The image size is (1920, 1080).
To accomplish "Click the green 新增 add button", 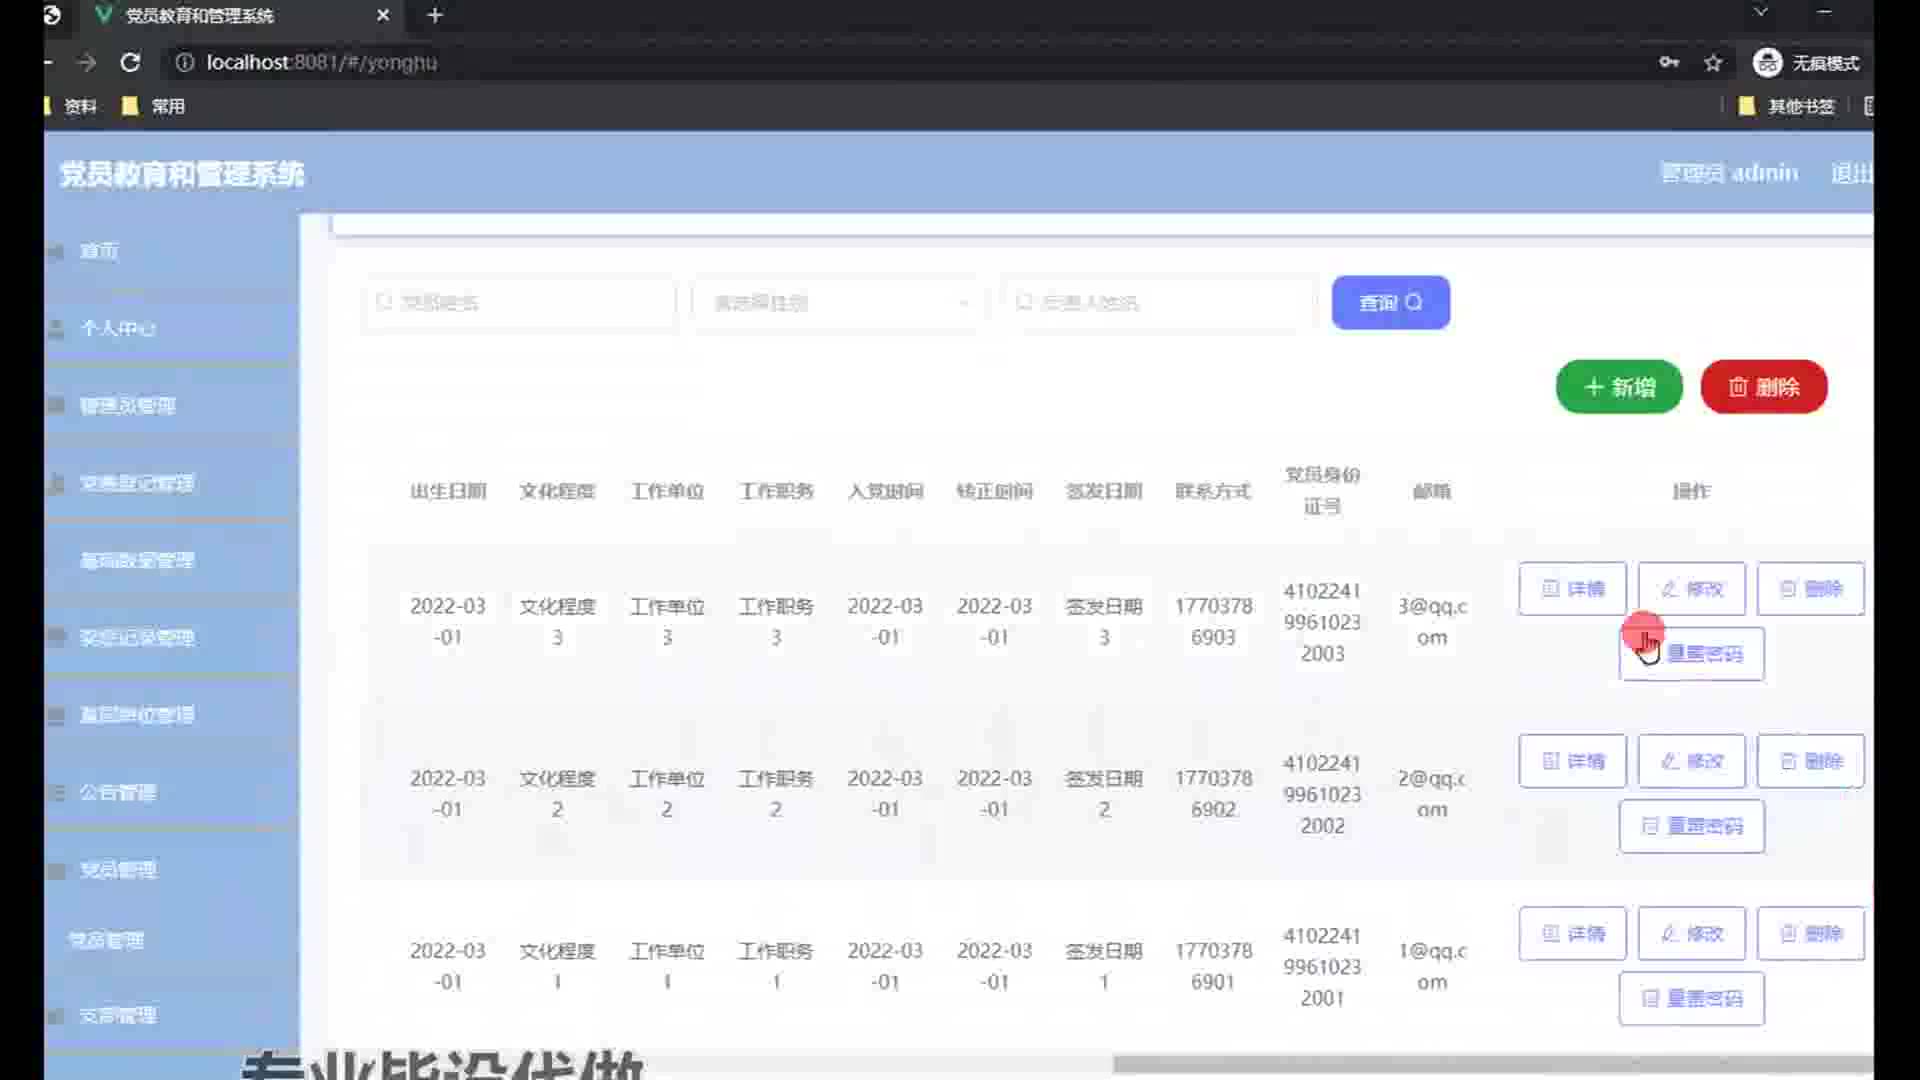I will pyautogui.click(x=1619, y=387).
